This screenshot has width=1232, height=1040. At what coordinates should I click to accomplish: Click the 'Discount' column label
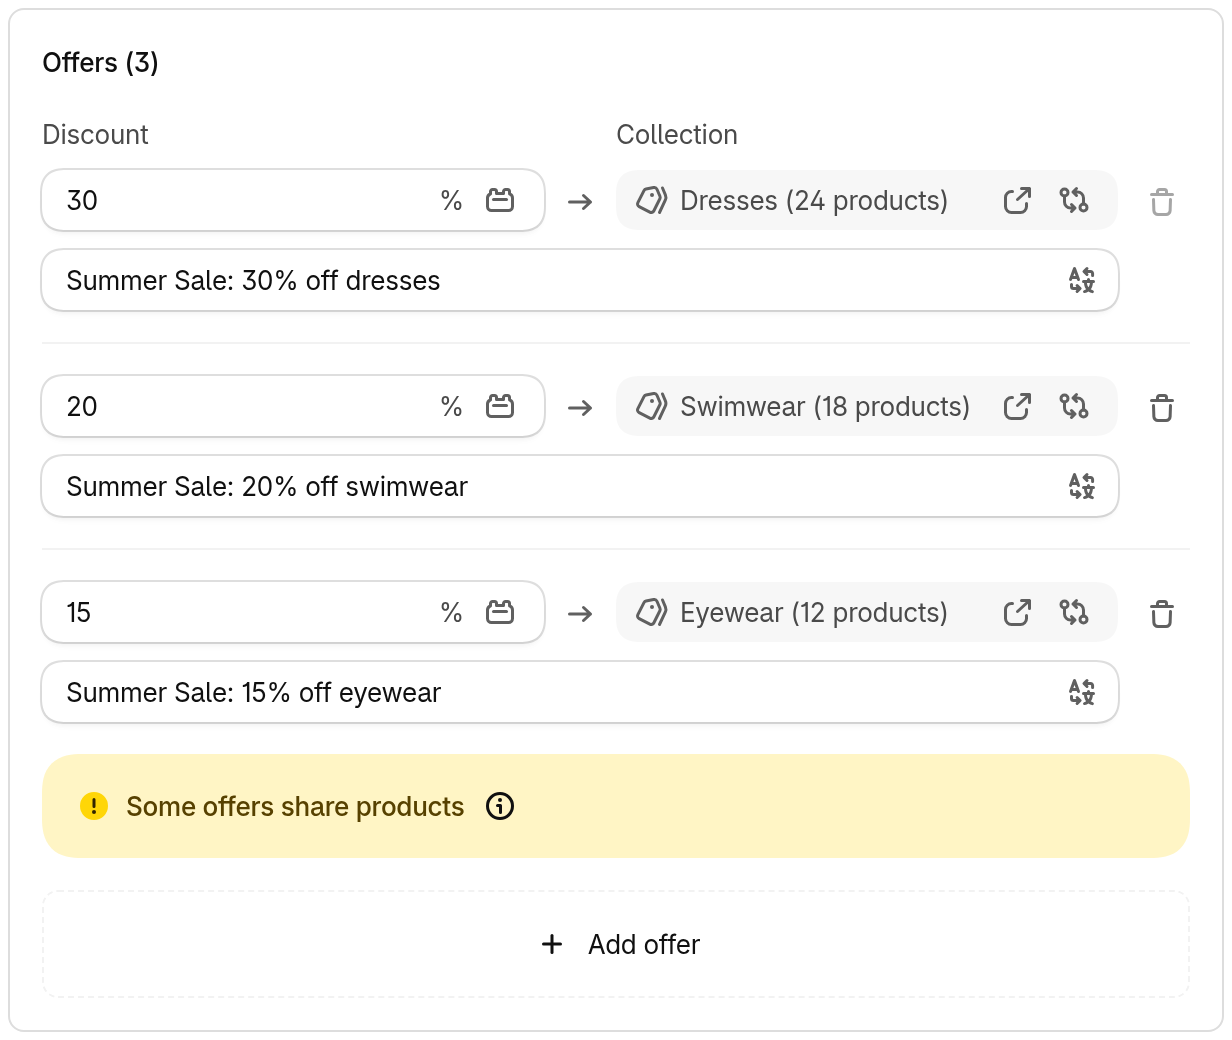(x=95, y=135)
